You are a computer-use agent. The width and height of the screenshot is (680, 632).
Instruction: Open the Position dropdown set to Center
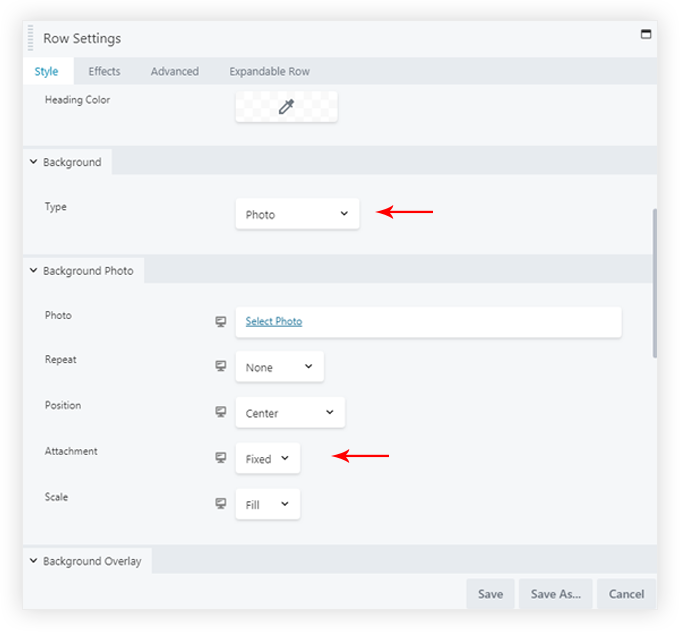click(290, 412)
